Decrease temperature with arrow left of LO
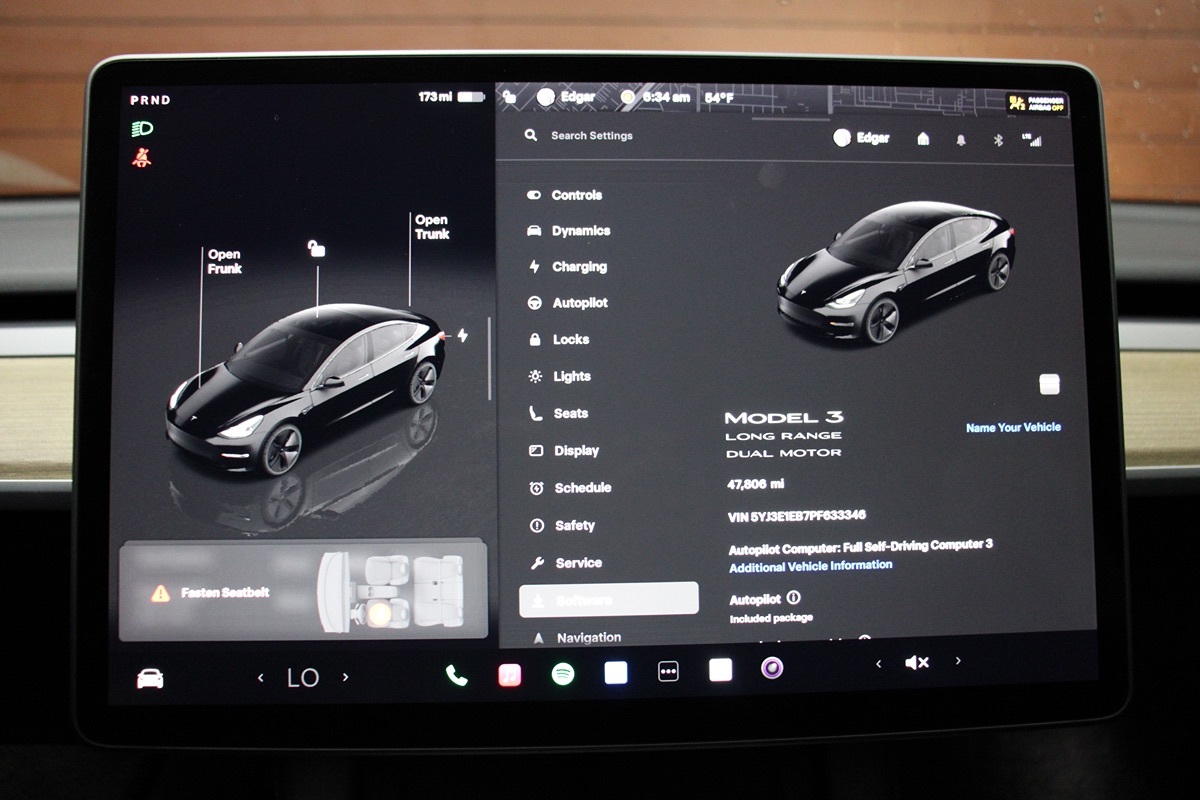The image size is (1200, 800). pos(261,678)
